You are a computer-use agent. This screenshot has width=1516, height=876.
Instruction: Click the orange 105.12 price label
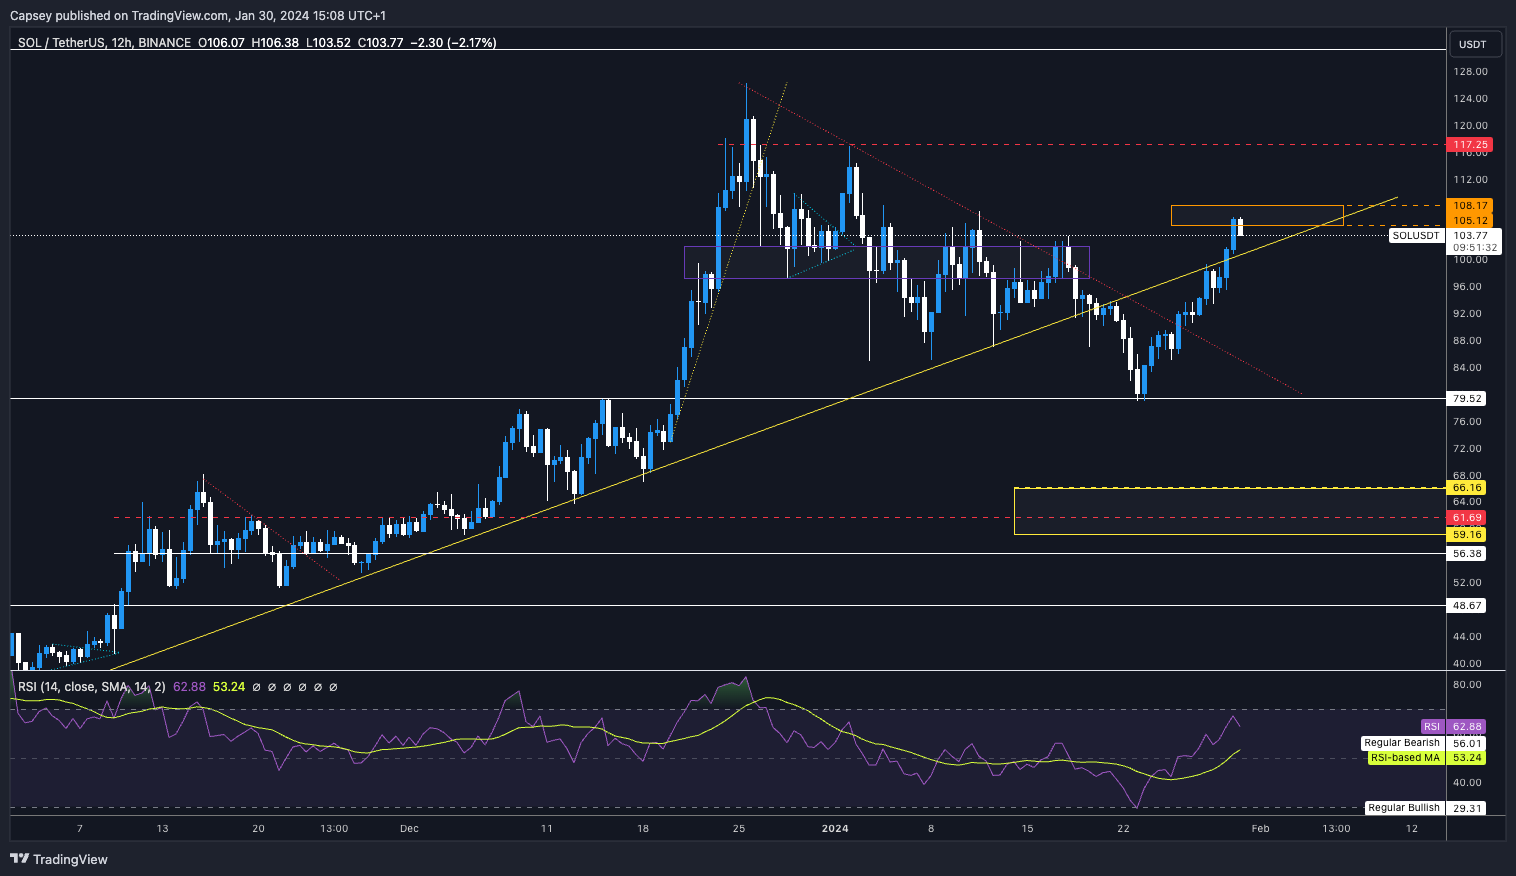1470,220
